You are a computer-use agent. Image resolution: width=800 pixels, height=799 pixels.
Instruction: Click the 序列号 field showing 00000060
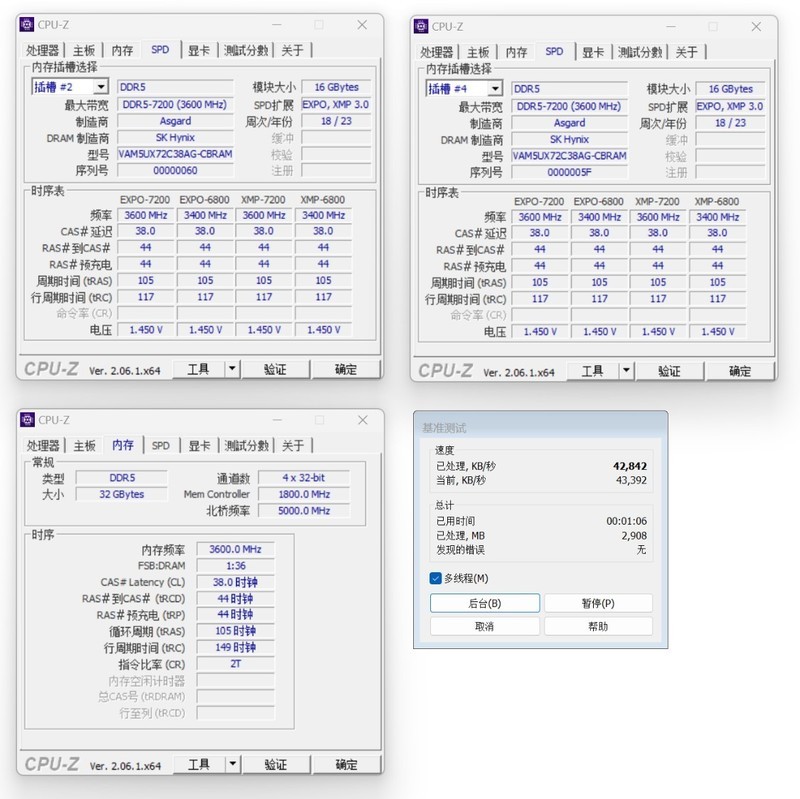coord(175,170)
